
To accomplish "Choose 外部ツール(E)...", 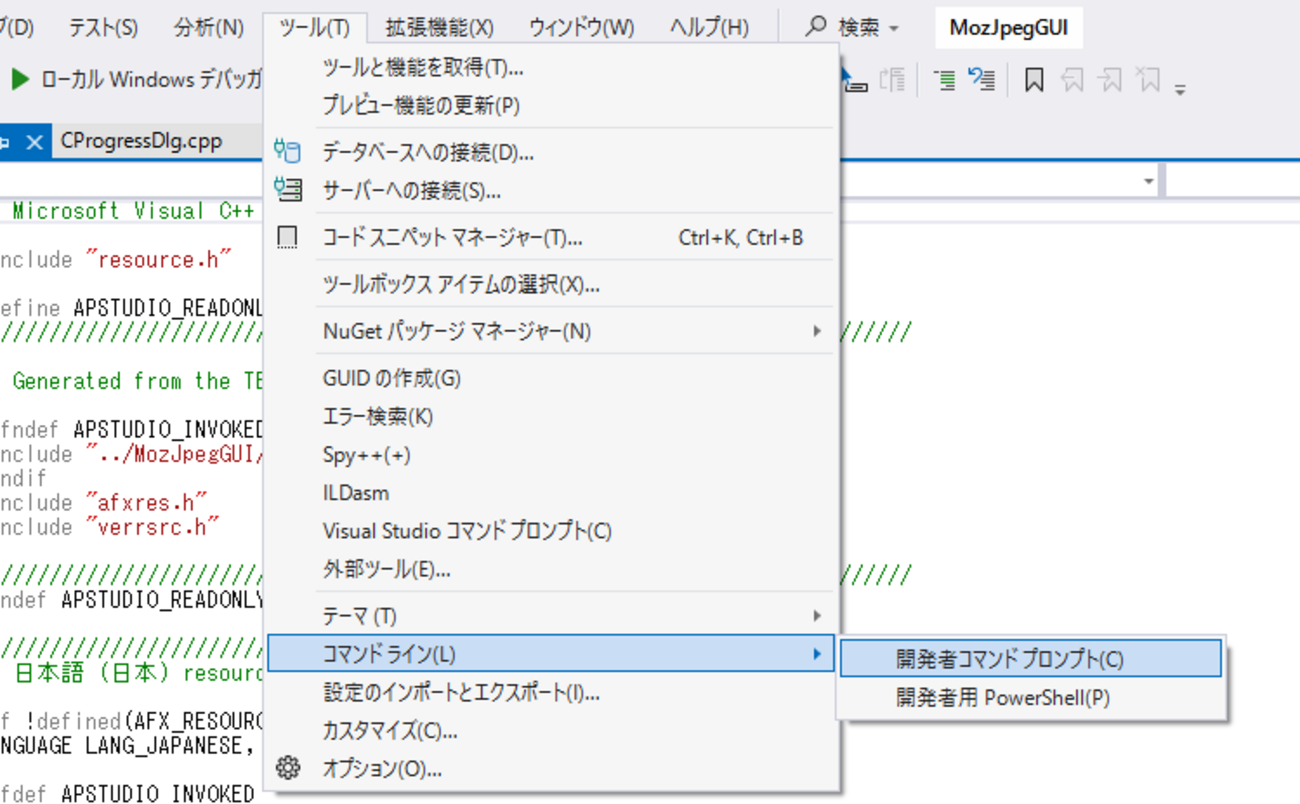I will click(x=550, y=570).
